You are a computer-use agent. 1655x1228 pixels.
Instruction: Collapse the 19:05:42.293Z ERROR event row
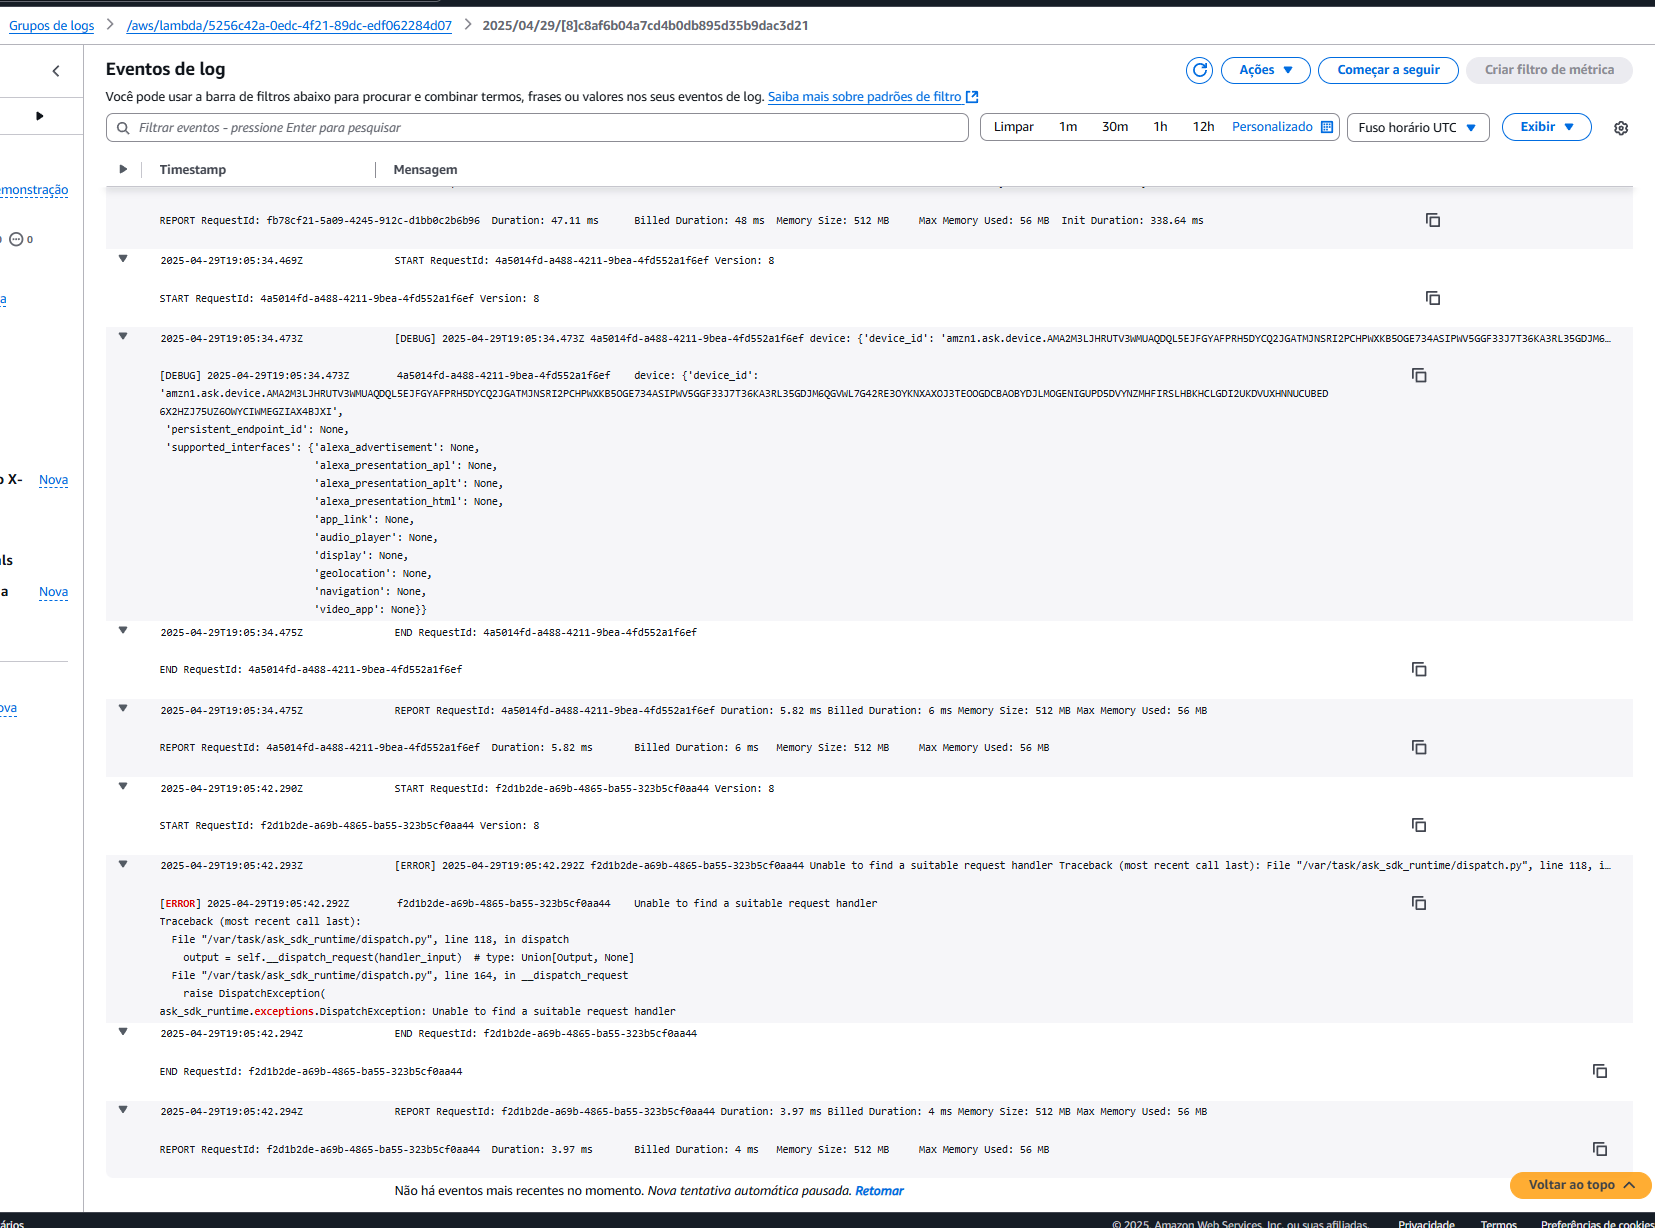[x=123, y=865]
